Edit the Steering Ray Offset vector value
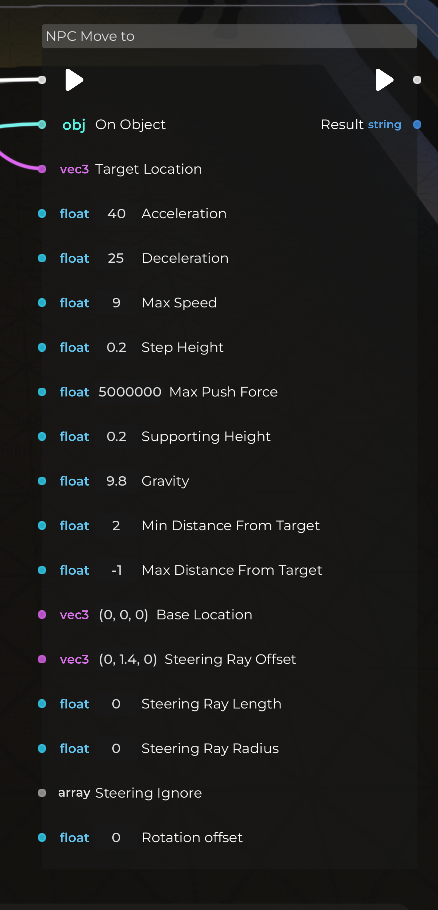Viewport: 438px width, 910px height. click(128, 659)
